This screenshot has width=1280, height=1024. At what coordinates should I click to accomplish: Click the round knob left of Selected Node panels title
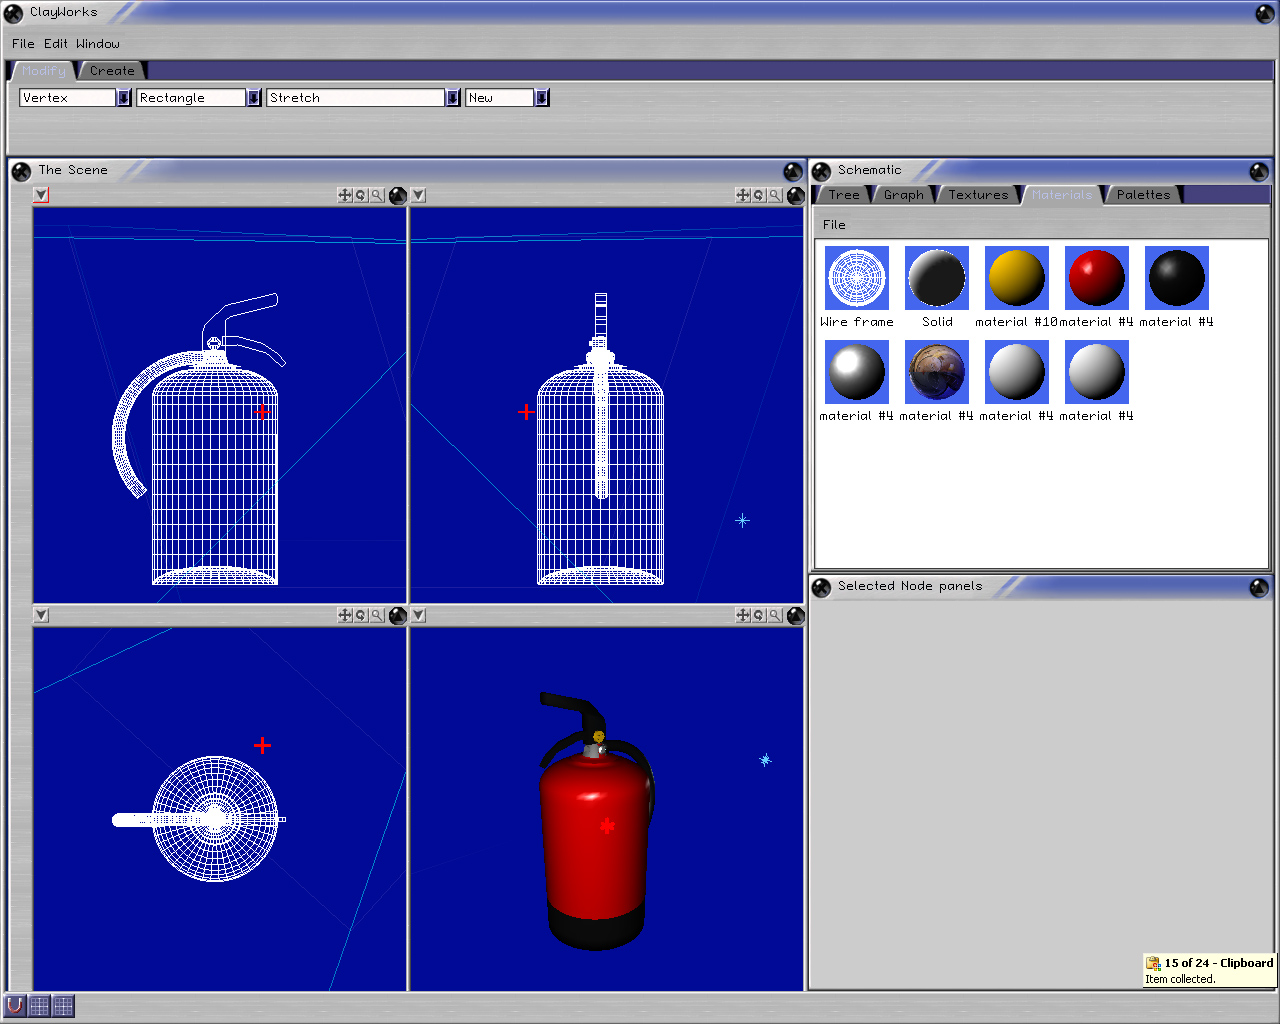tap(822, 587)
